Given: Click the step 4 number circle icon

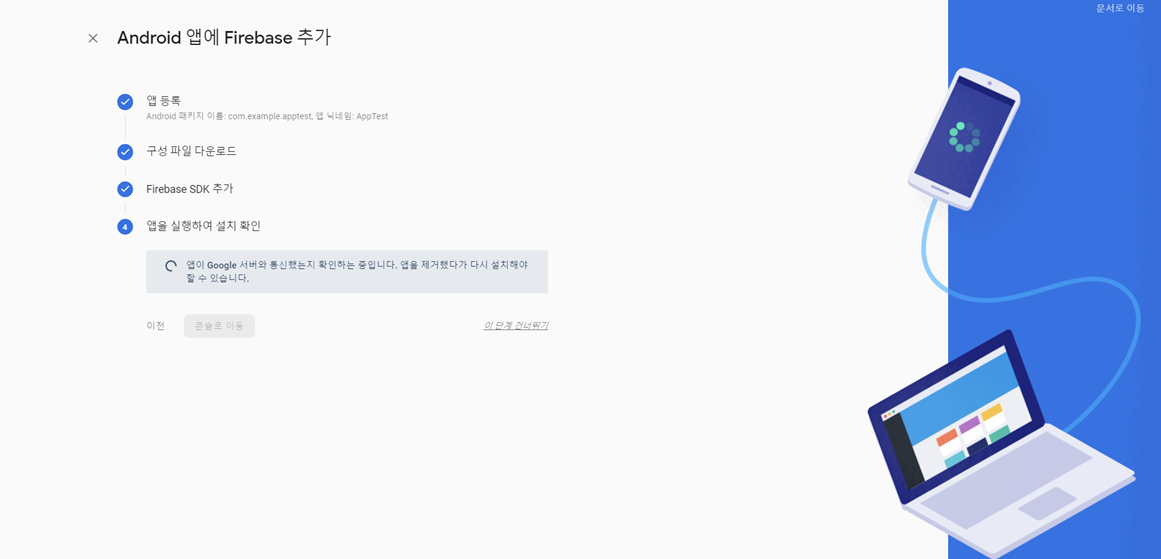Looking at the screenshot, I should click(x=125, y=227).
